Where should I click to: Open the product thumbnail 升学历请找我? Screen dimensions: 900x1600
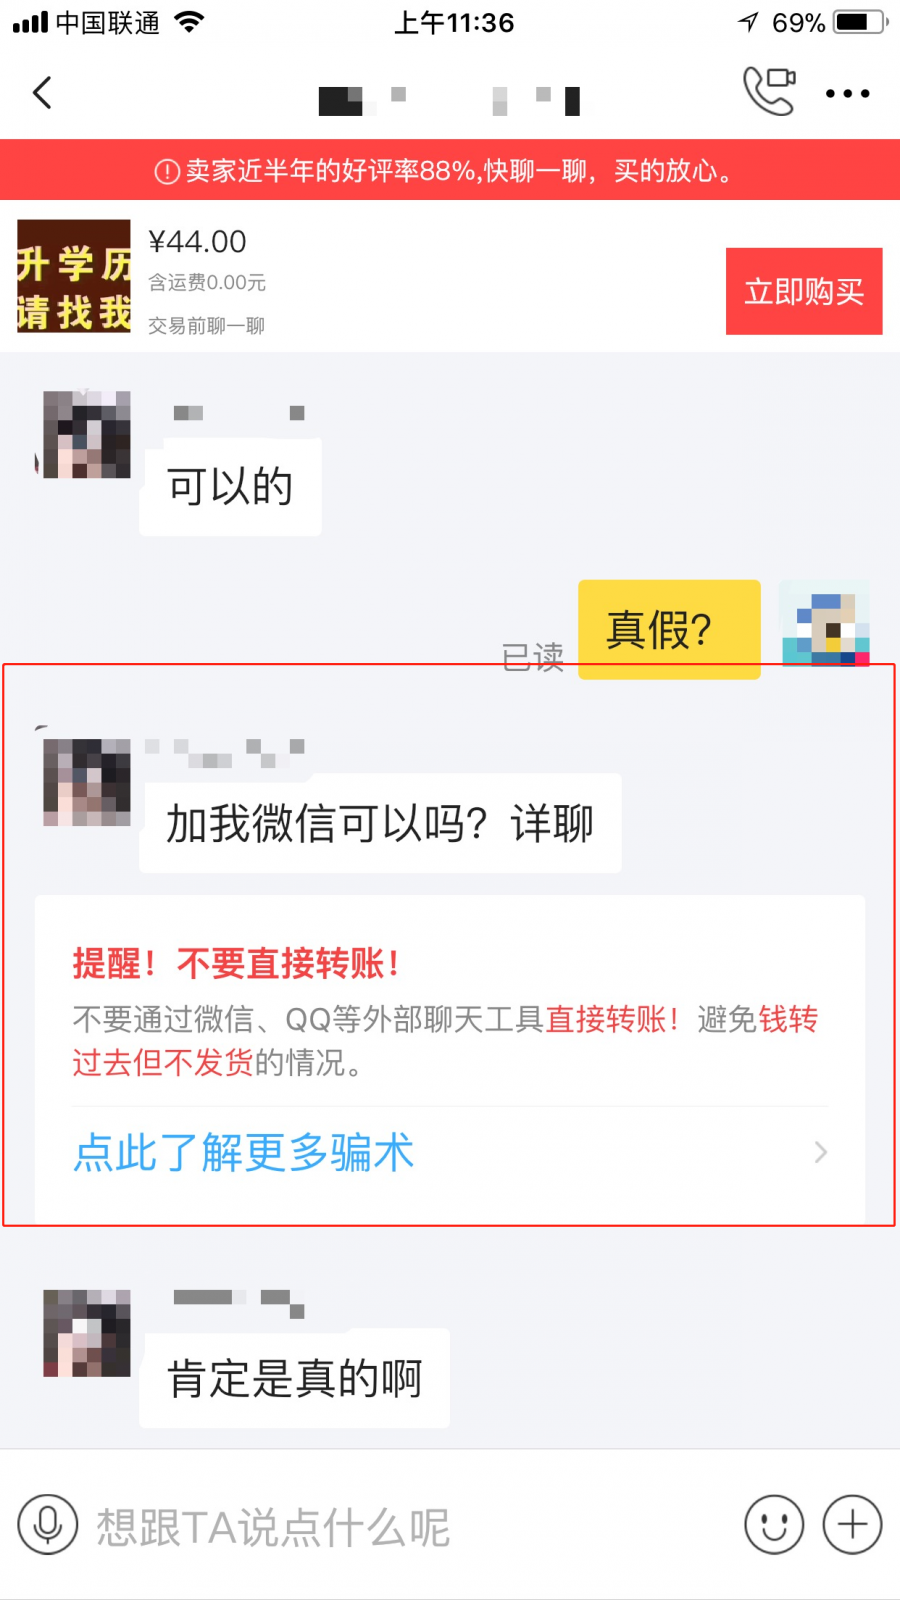click(74, 276)
